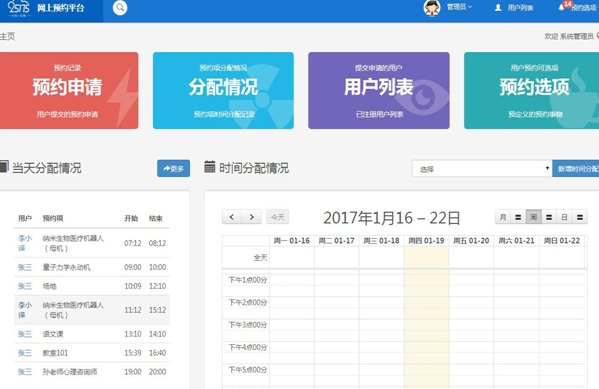Click the 预约项 column header
The width and height of the screenshot is (599, 389).
click(53, 218)
